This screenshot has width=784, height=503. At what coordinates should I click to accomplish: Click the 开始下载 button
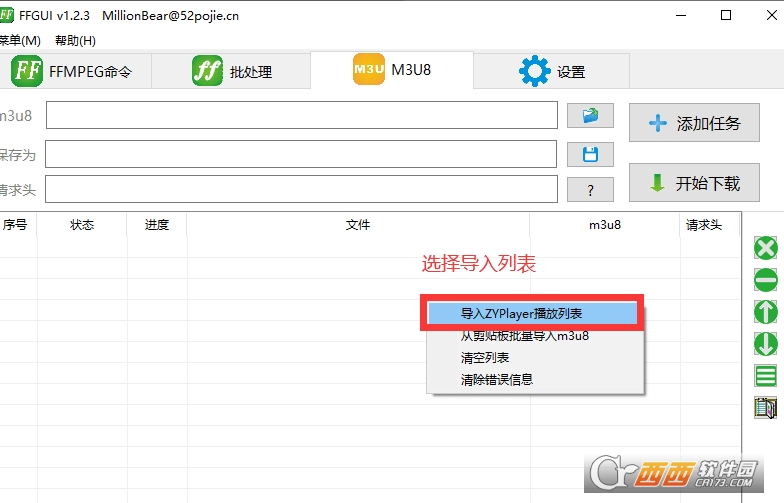click(694, 182)
